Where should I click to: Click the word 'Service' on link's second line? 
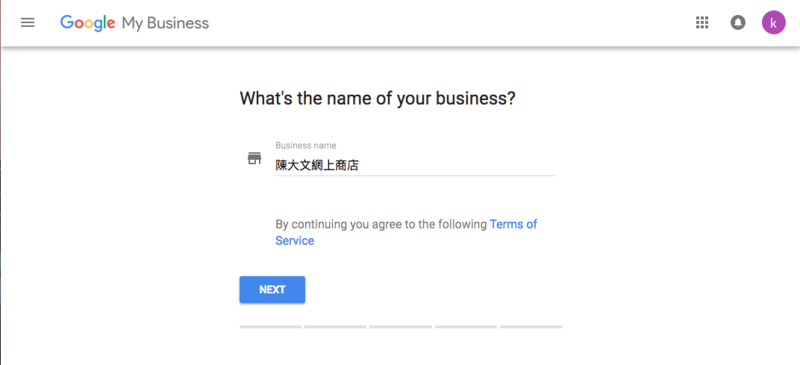pos(295,240)
